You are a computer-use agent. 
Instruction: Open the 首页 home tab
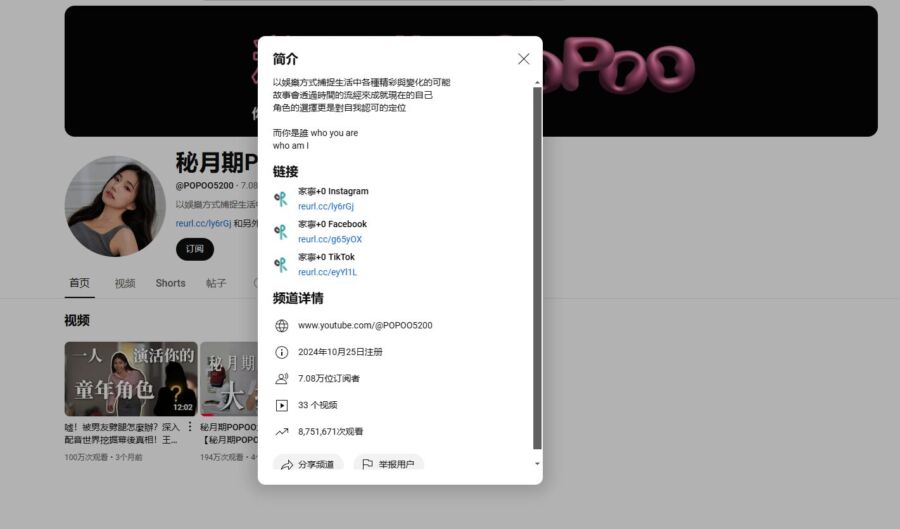point(79,283)
